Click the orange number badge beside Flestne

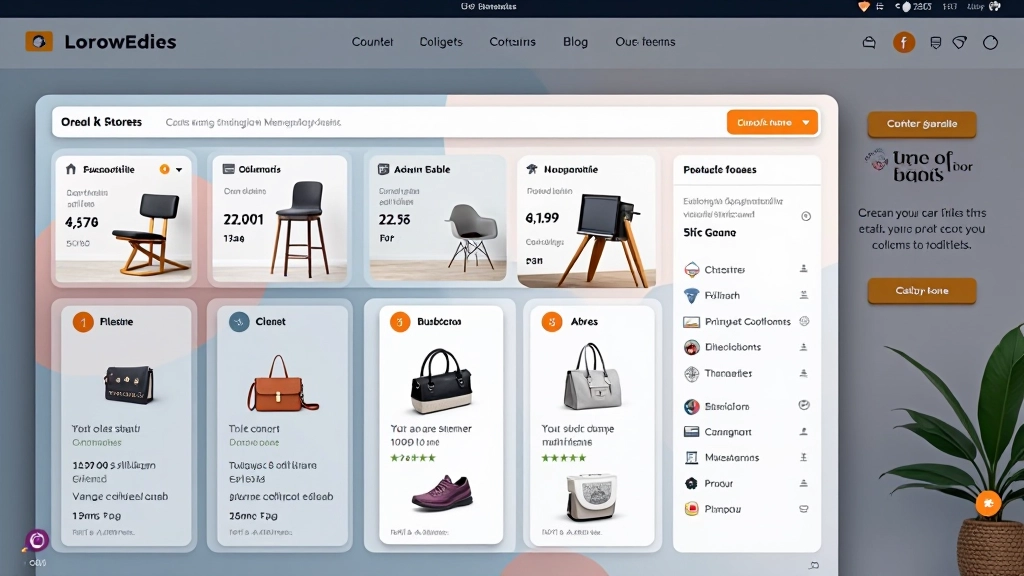click(83, 322)
